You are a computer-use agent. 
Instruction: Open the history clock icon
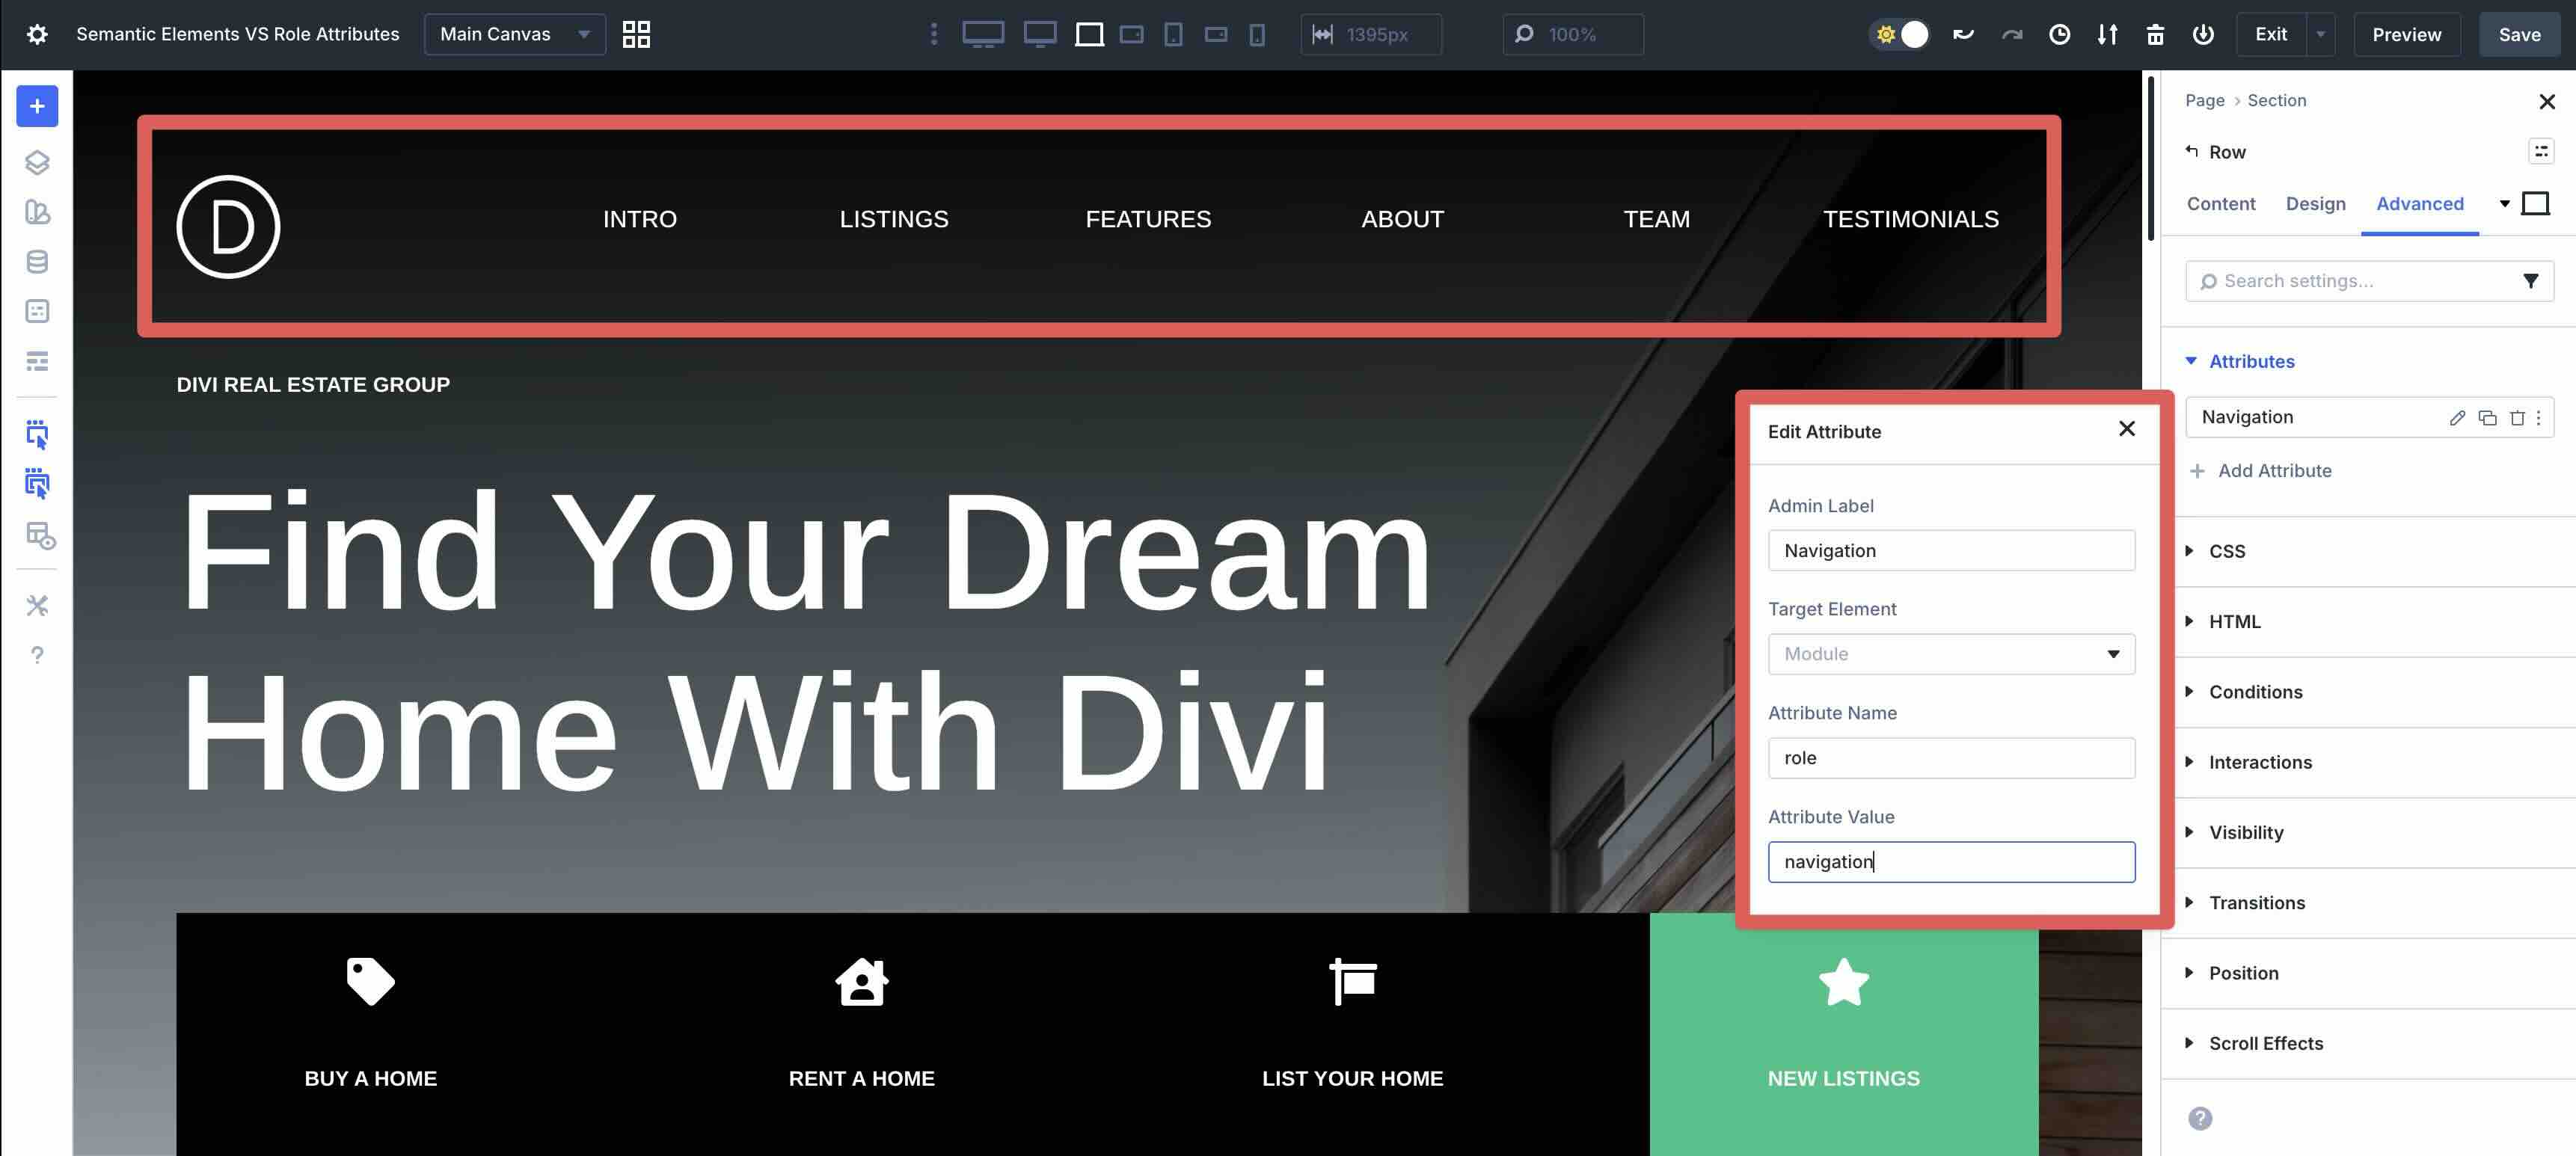point(2059,34)
